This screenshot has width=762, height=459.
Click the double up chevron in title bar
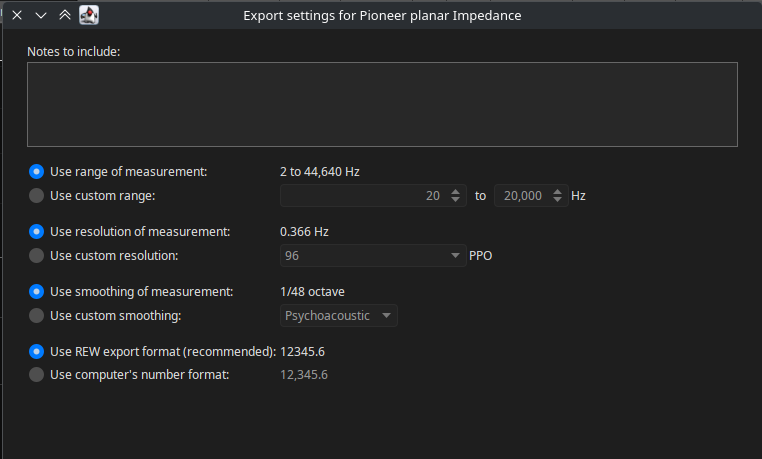65,15
